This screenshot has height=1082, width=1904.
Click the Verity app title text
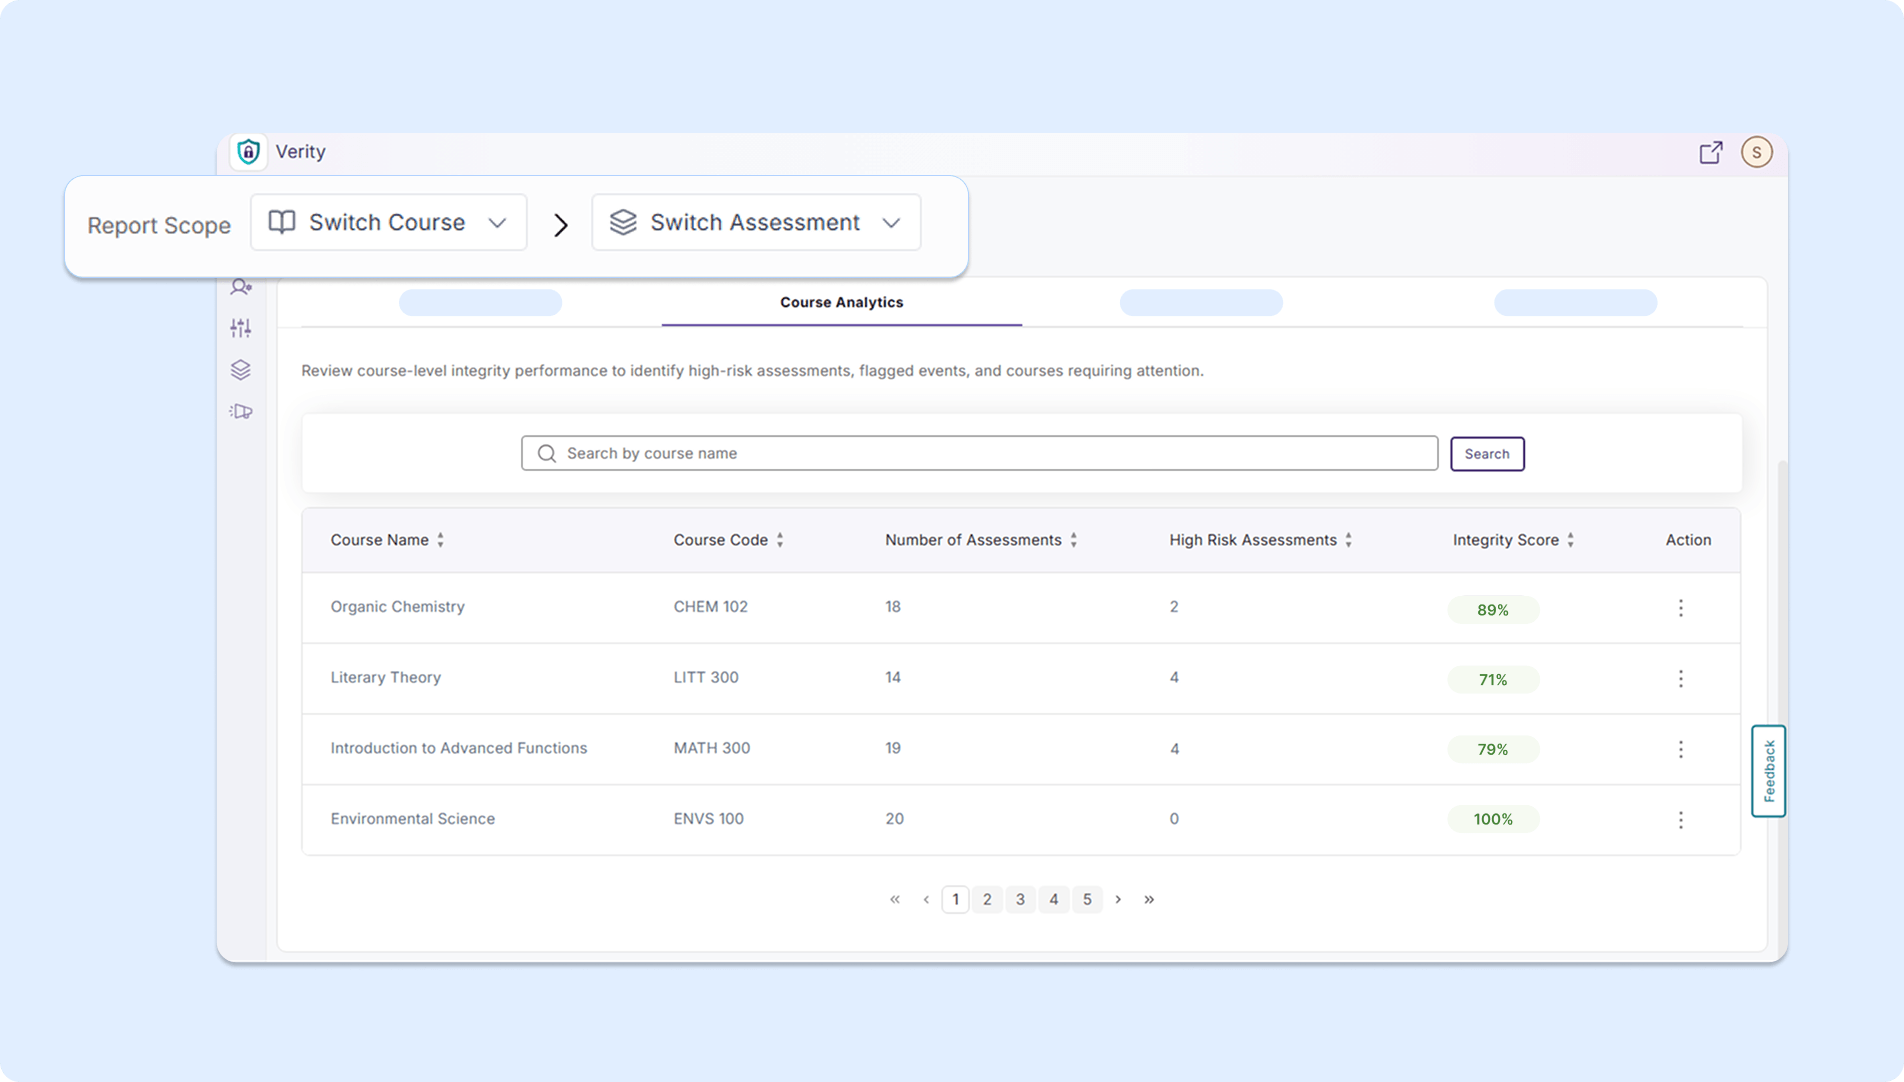pyautogui.click(x=300, y=151)
